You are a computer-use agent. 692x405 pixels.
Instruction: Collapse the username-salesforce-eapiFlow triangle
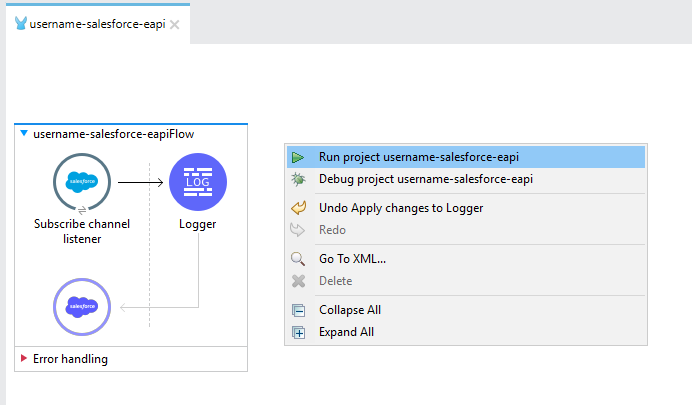pyautogui.click(x=24, y=133)
